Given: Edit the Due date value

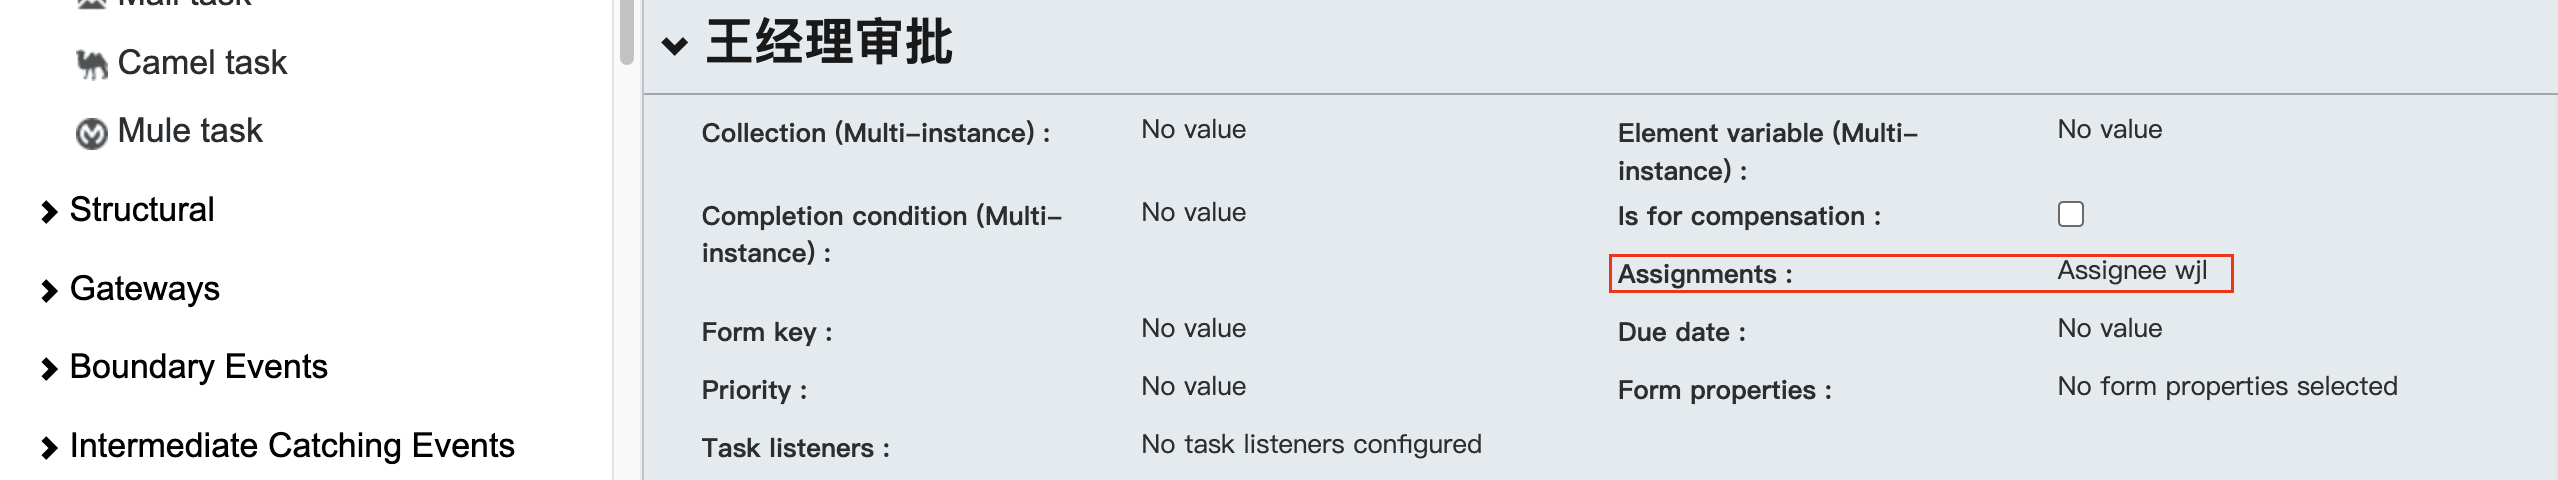Looking at the screenshot, I should (x=2109, y=329).
